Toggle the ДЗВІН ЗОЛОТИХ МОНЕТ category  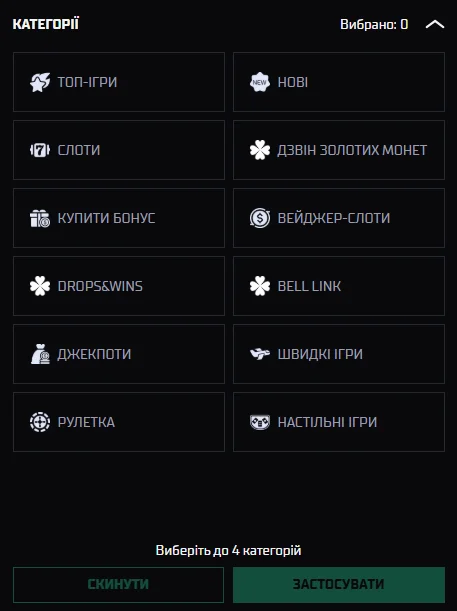coord(339,150)
